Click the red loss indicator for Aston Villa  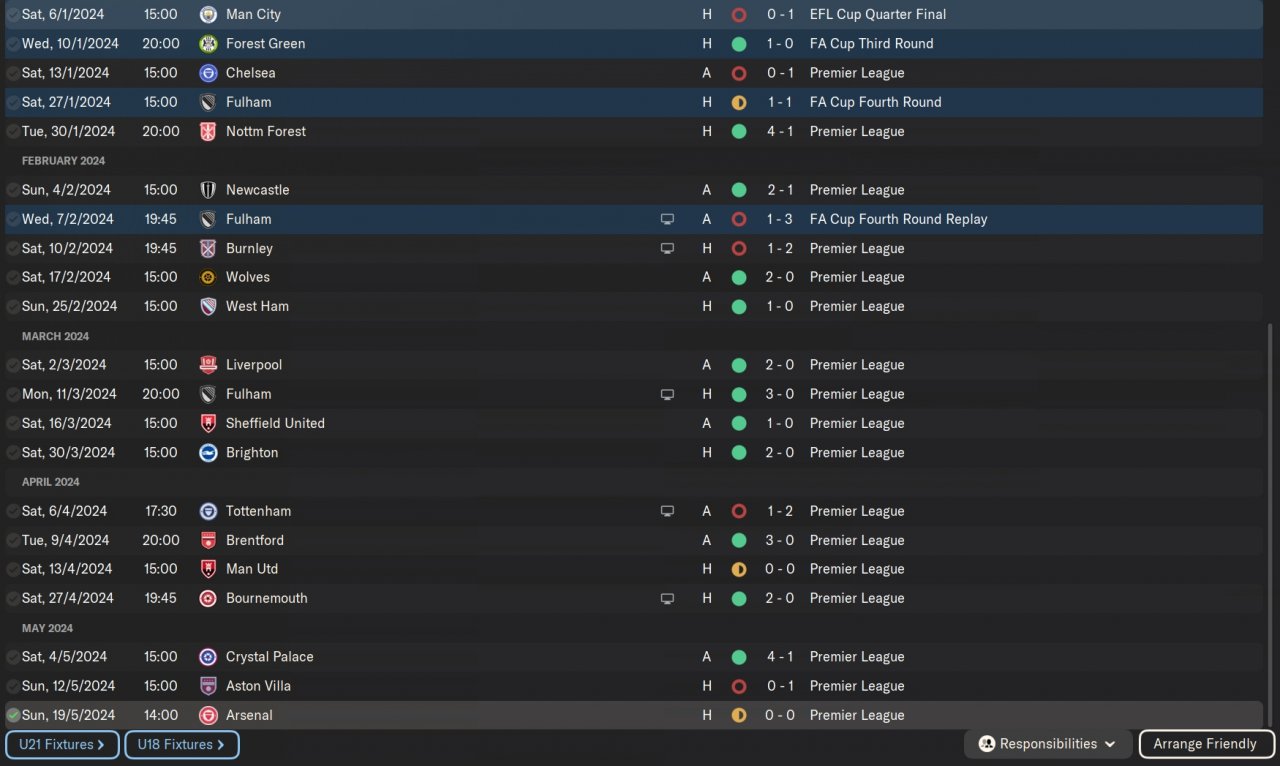(739, 686)
